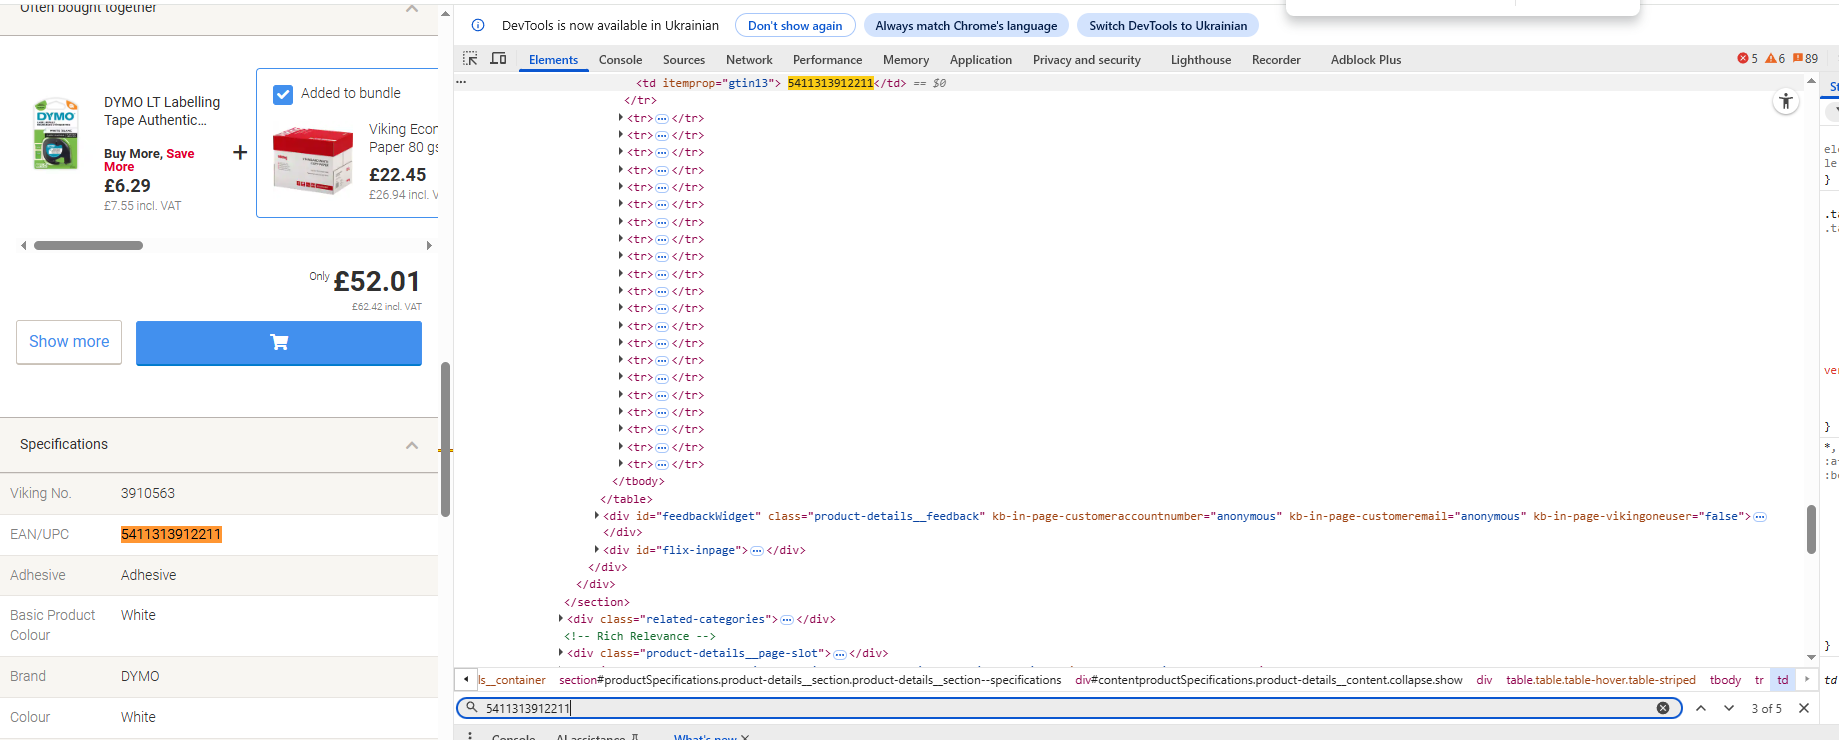This screenshot has width=1839, height=740.
Task: Expand the flix-inpage div node
Action: point(597,550)
